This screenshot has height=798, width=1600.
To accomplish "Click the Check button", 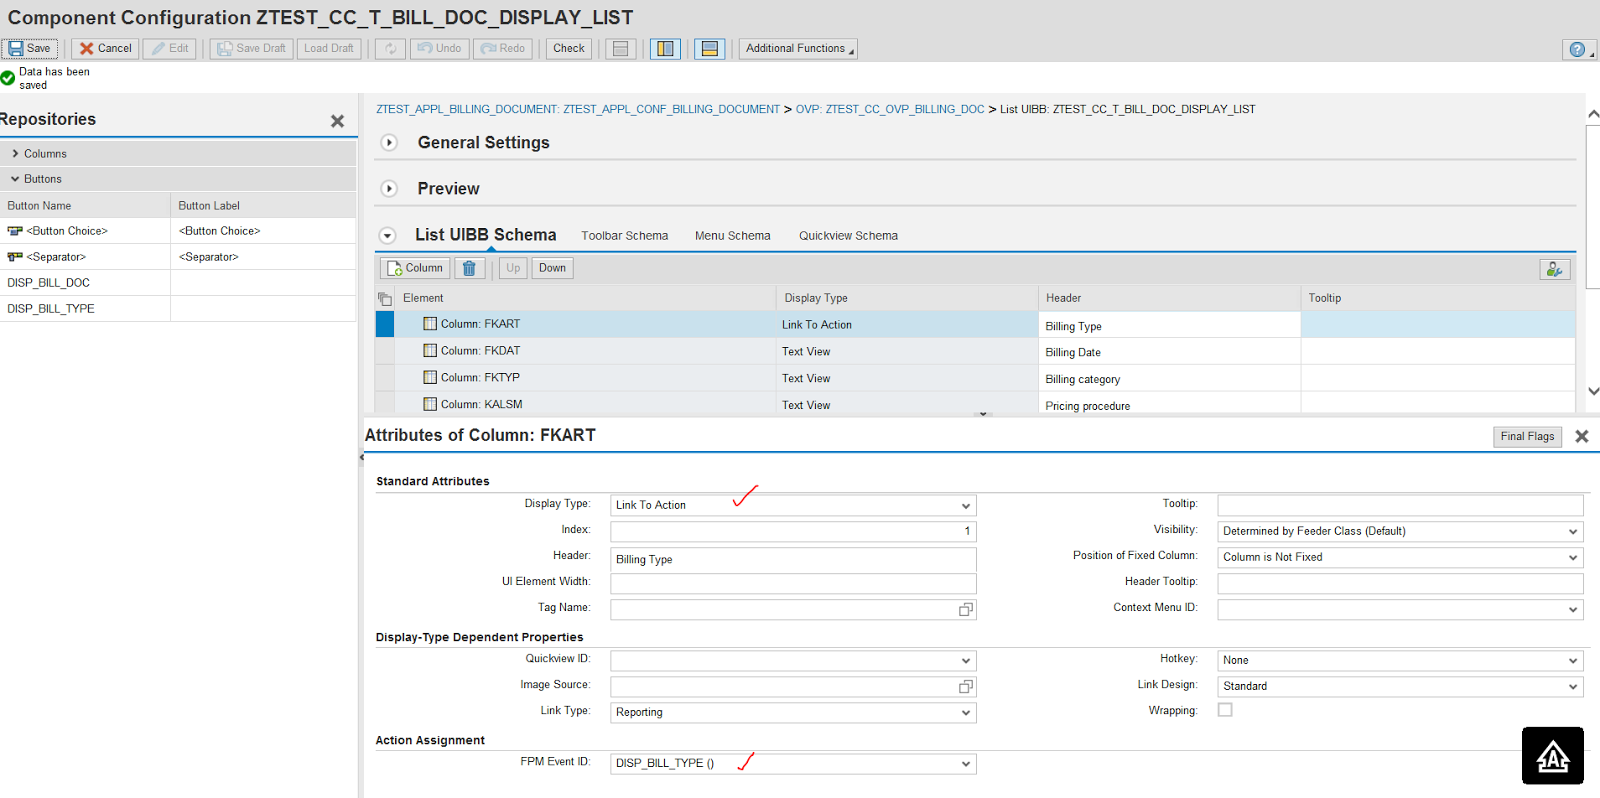I will 568,48.
